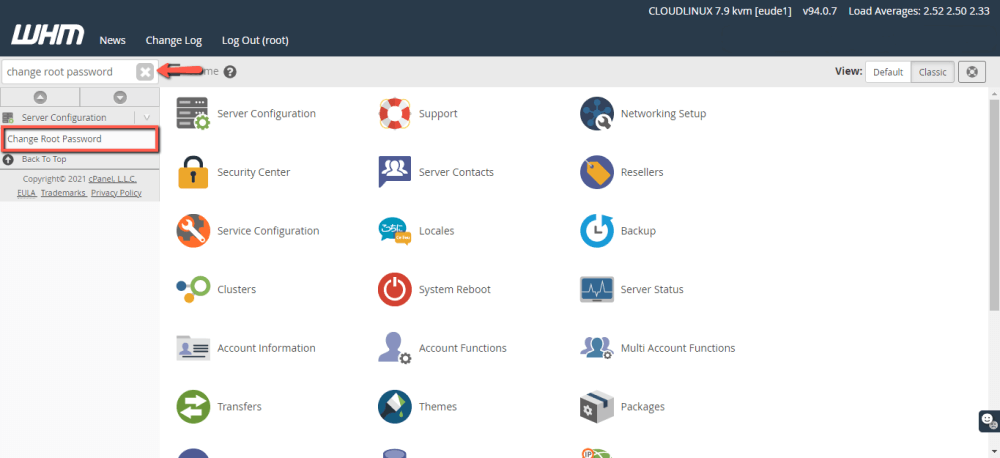Screen dimensions: 1000x458
Task: Open the Networking Setup icon
Action: click(596, 114)
